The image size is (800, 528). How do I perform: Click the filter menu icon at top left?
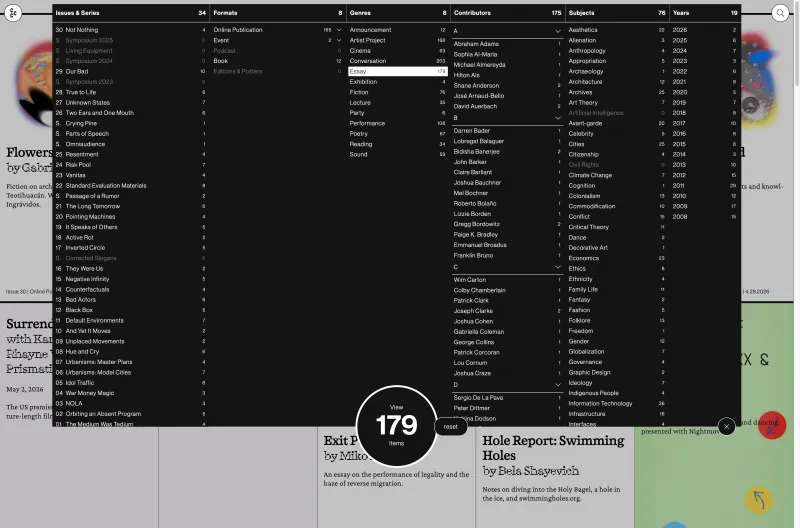(x=13, y=13)
